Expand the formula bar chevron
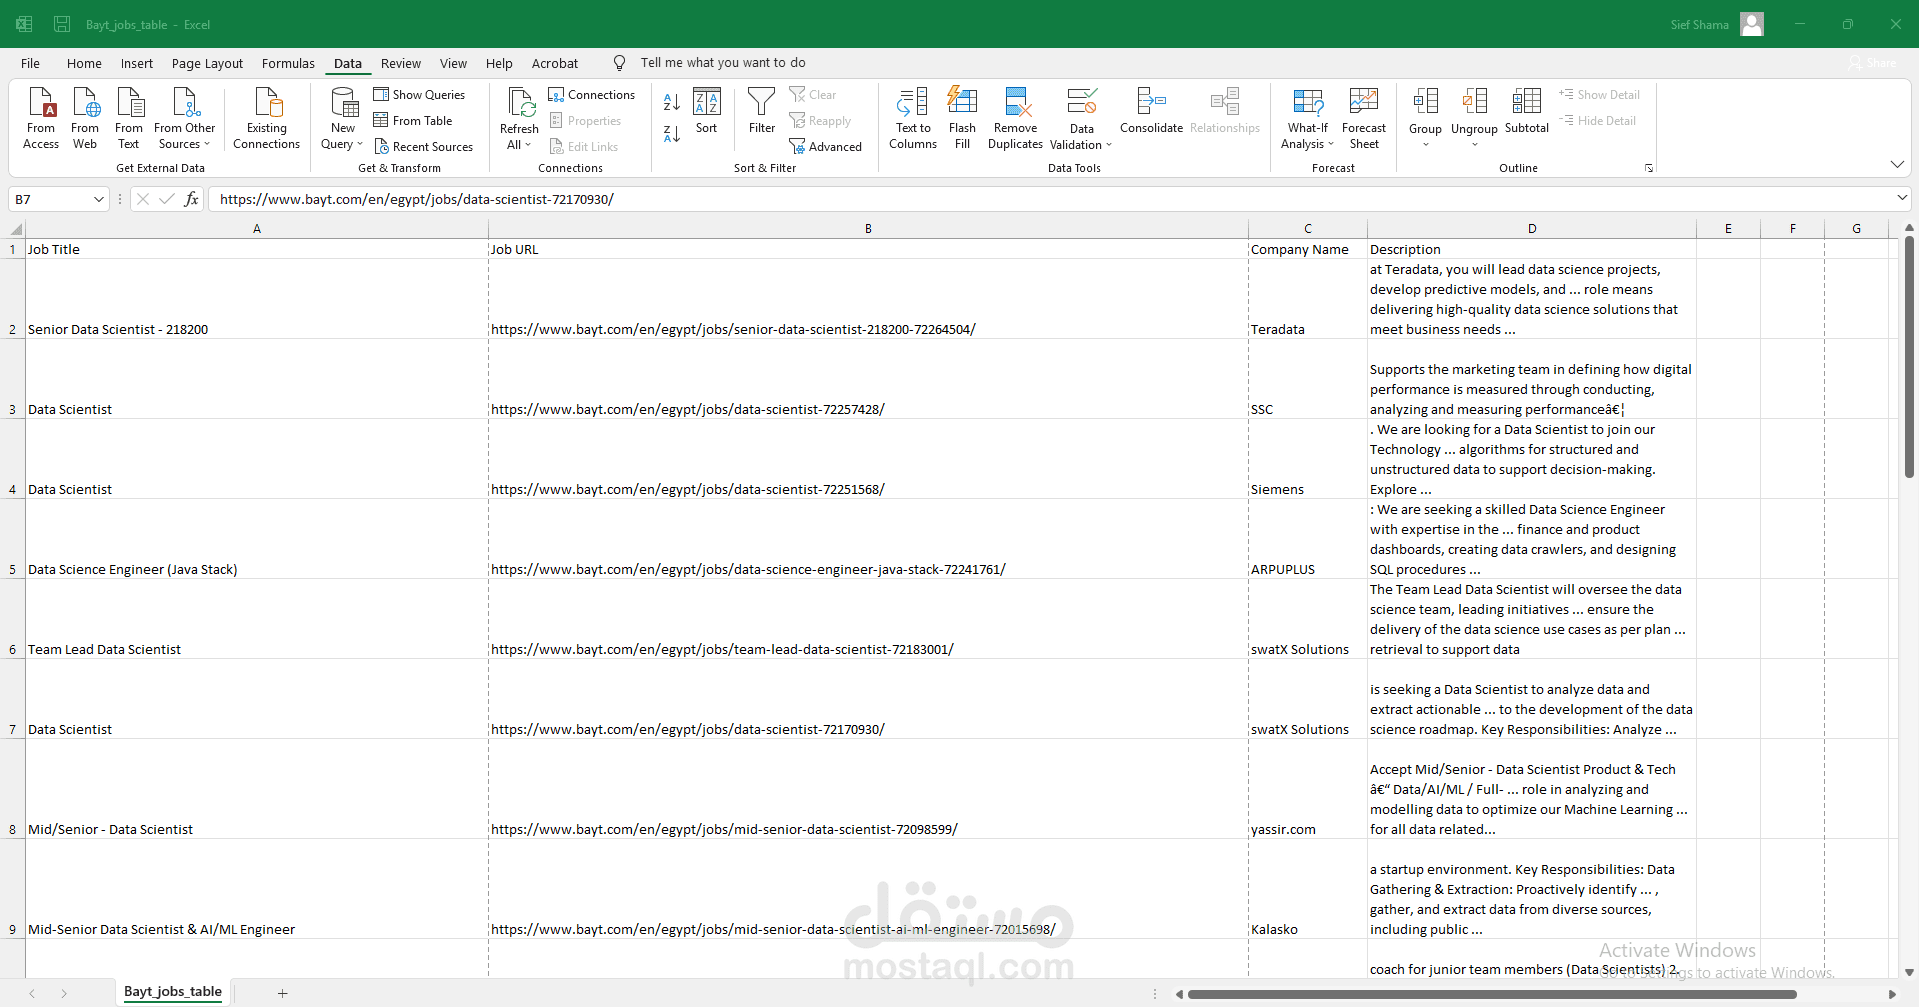The height and width of the screenshot is (1007, 1919). tap(1902, 198)
